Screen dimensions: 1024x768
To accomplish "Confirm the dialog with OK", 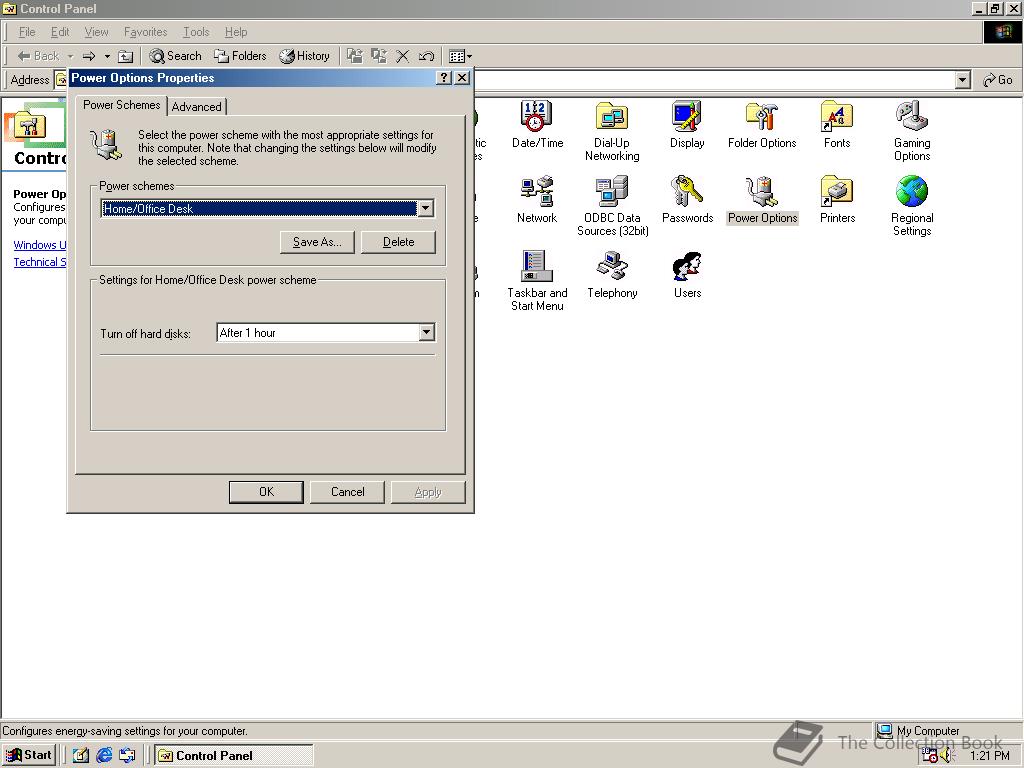I will pos(266,492).
